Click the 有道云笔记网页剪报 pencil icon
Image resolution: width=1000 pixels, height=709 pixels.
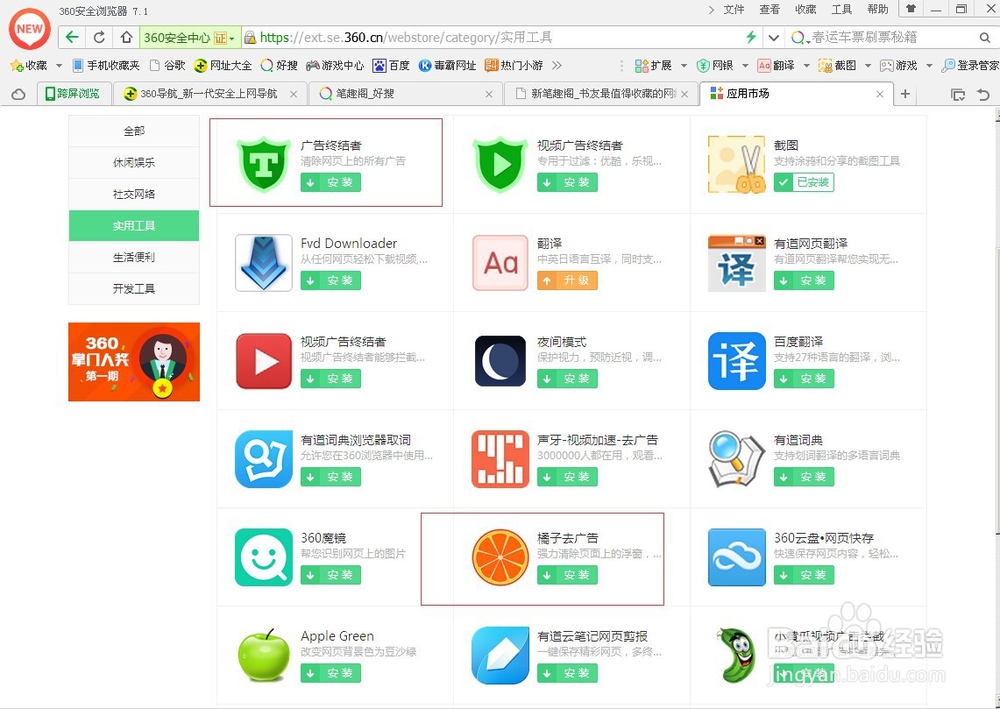501,655
